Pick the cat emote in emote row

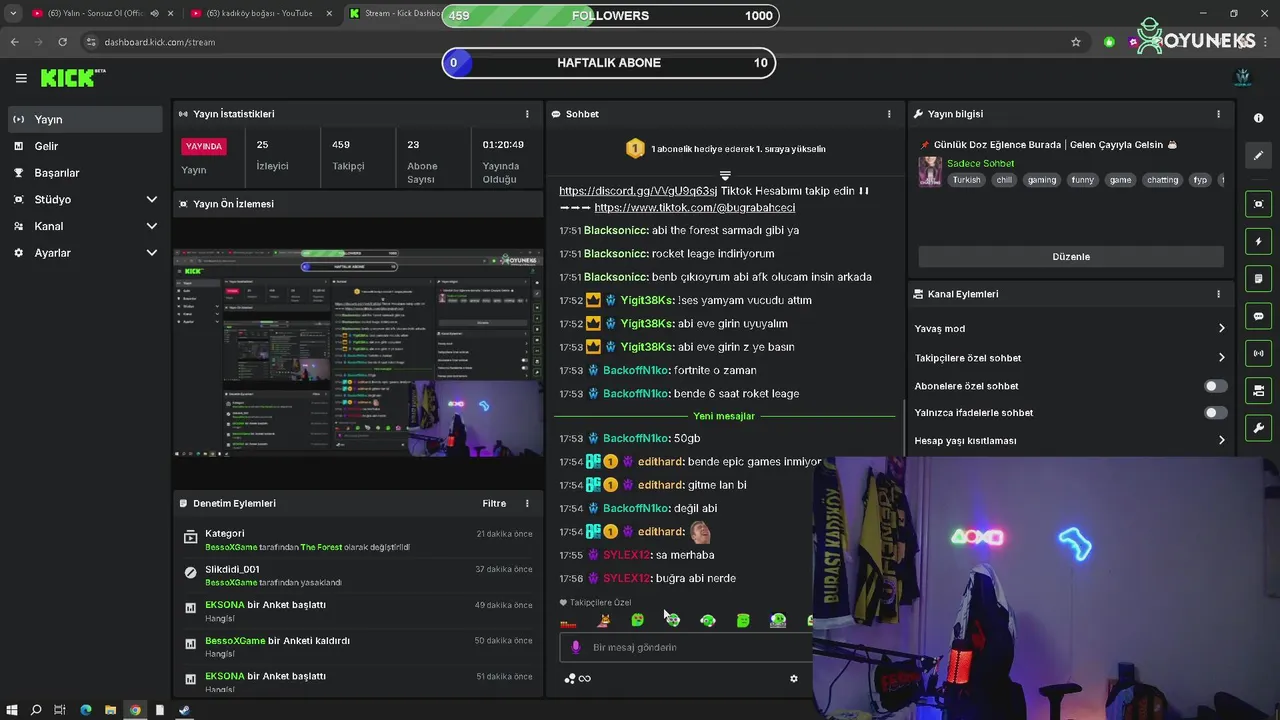(x=603, y=620)
